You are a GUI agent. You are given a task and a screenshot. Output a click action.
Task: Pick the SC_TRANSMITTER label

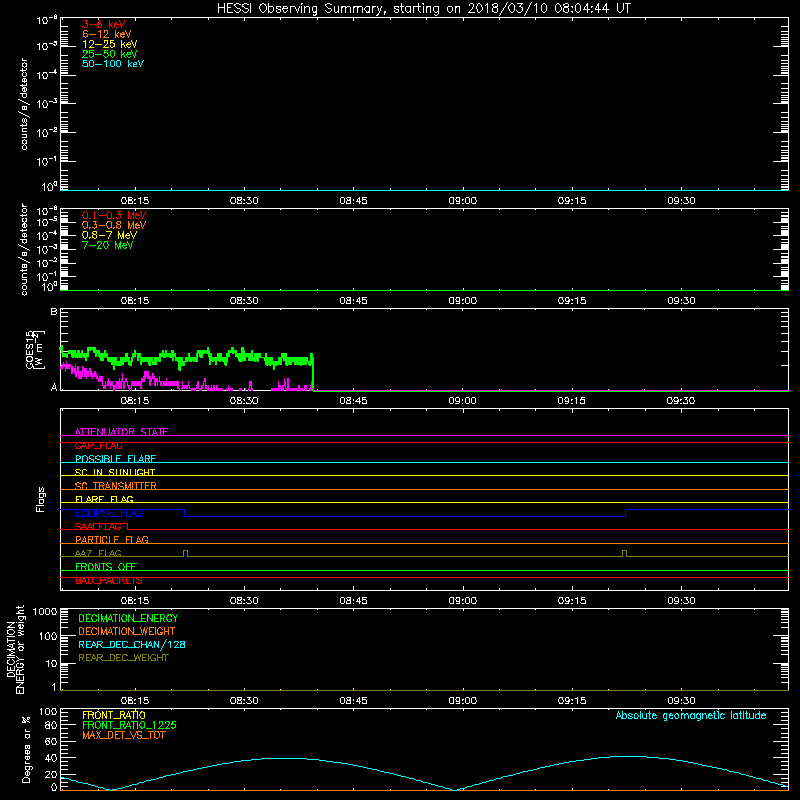115,486
